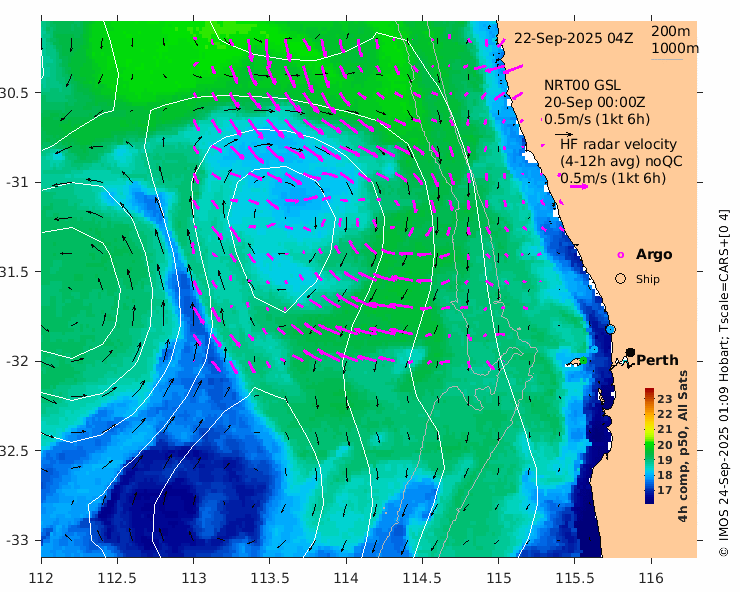Click the 30.5 latitude axis label
740x592 pixels.
[14, 93]
